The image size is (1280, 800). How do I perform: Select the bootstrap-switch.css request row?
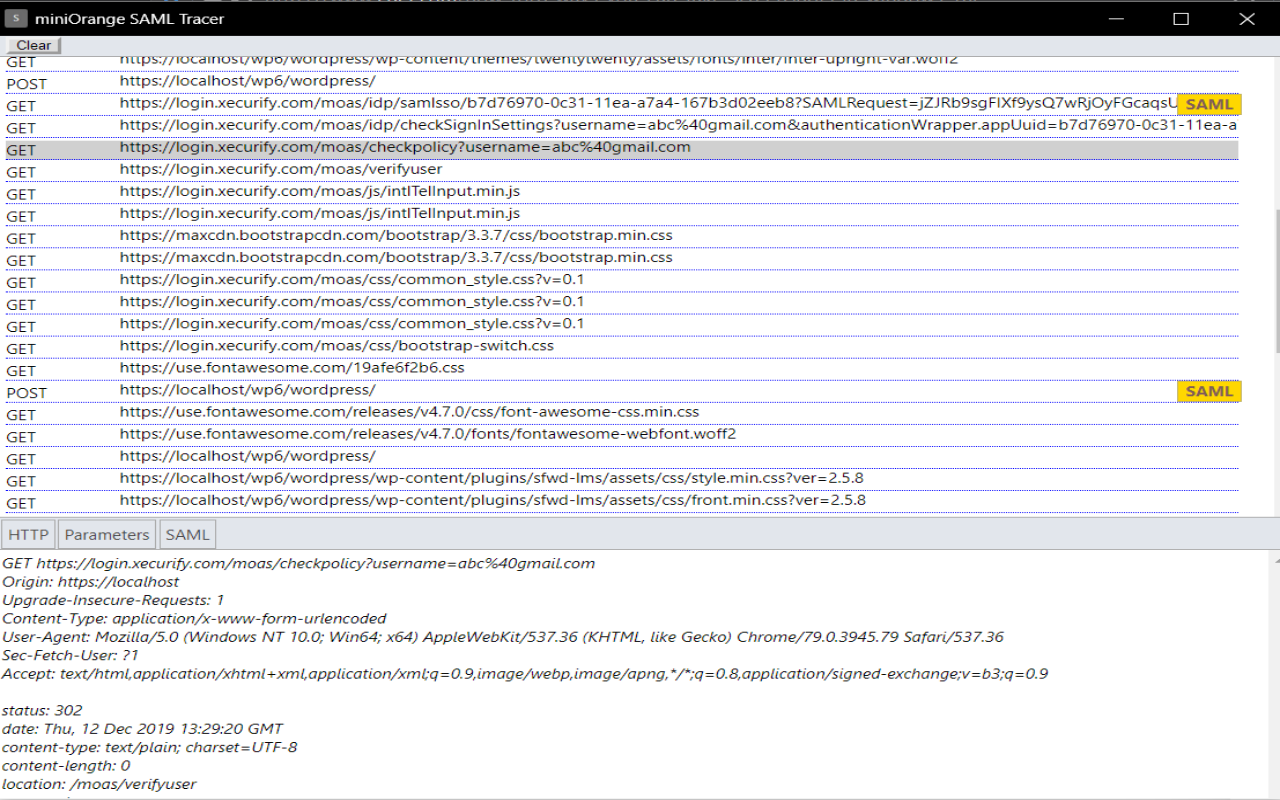(622, 347)
